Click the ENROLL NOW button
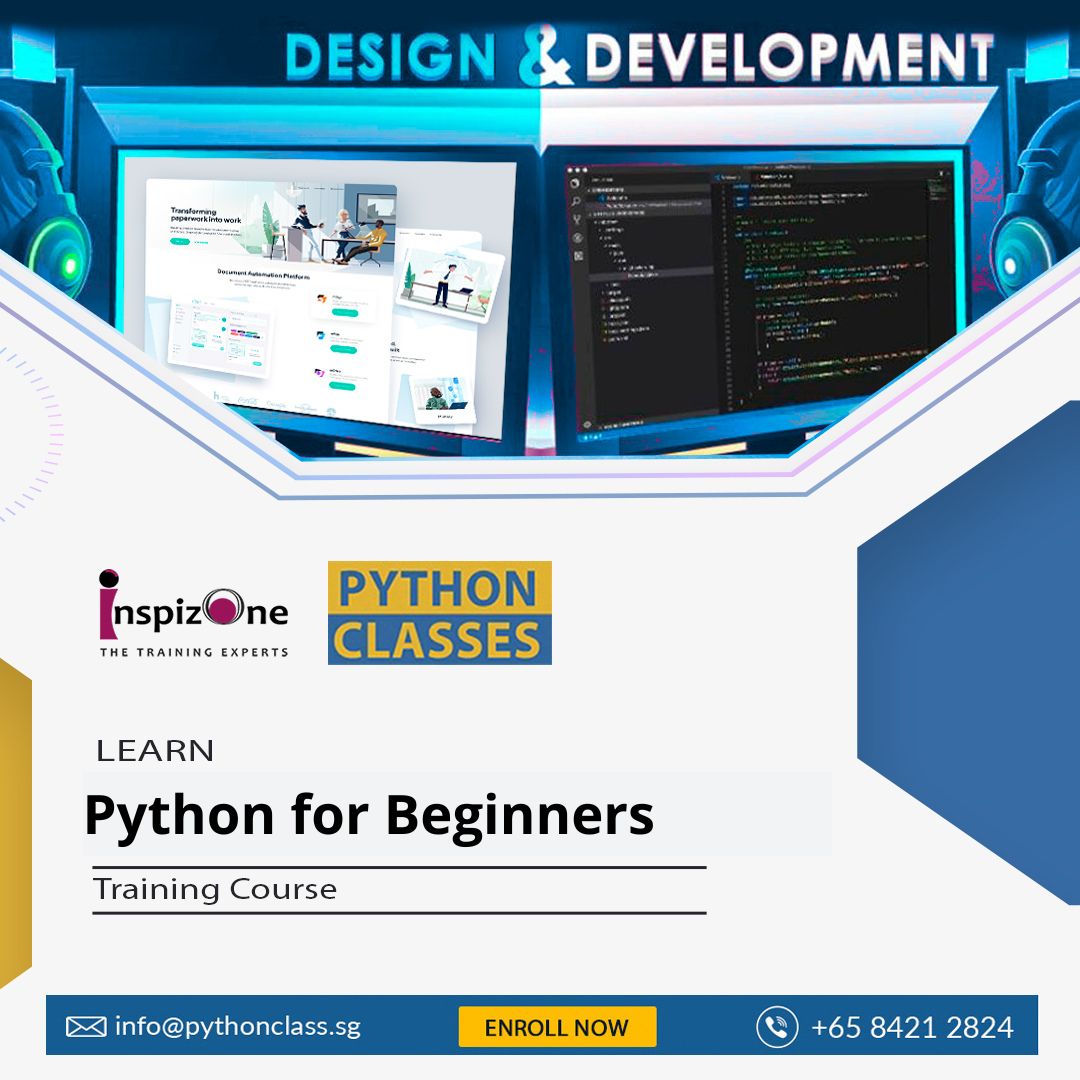Image resolution: width=1080 pixels, height=1080 pixels. (x=557, y=1026)
